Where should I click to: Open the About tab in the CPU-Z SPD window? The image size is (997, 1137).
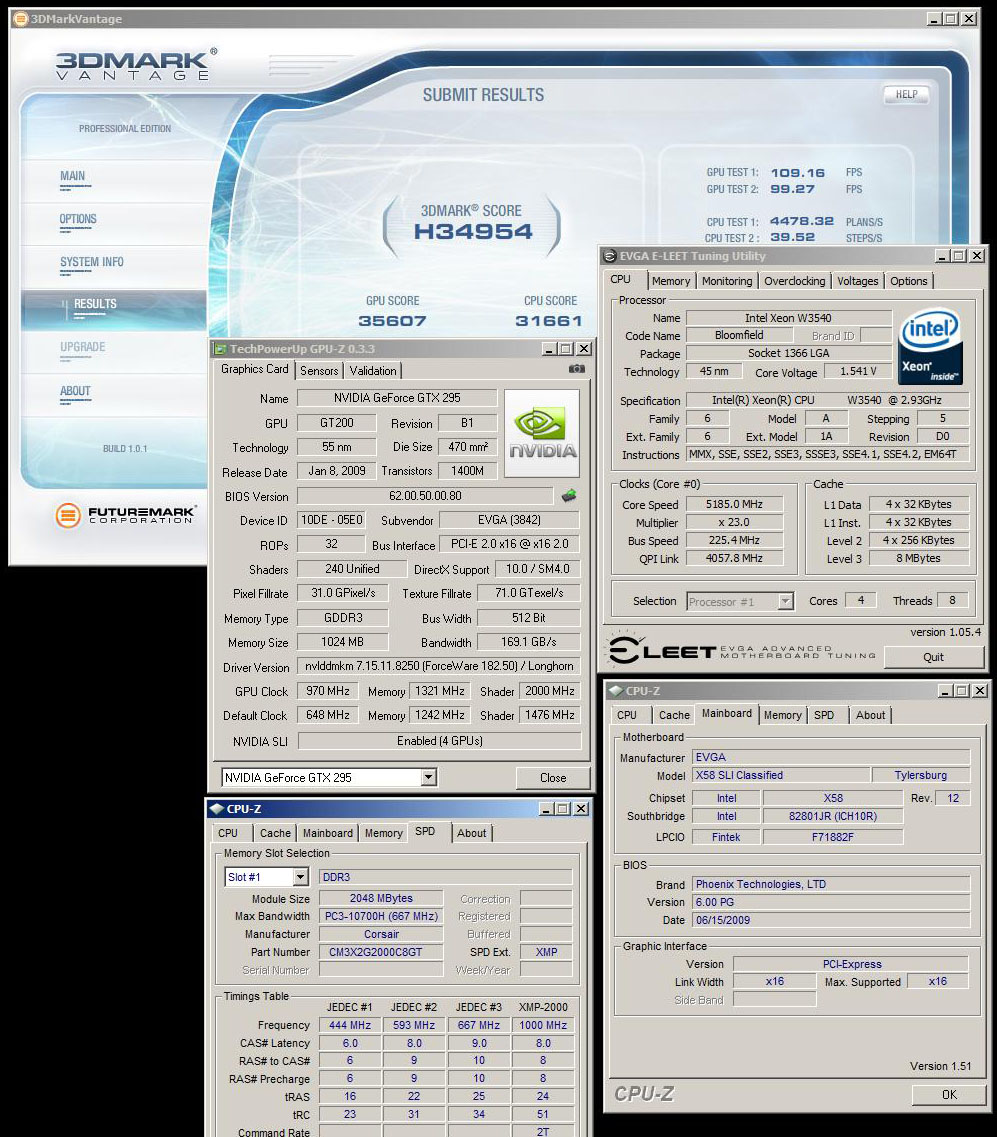tap(471, 833)
